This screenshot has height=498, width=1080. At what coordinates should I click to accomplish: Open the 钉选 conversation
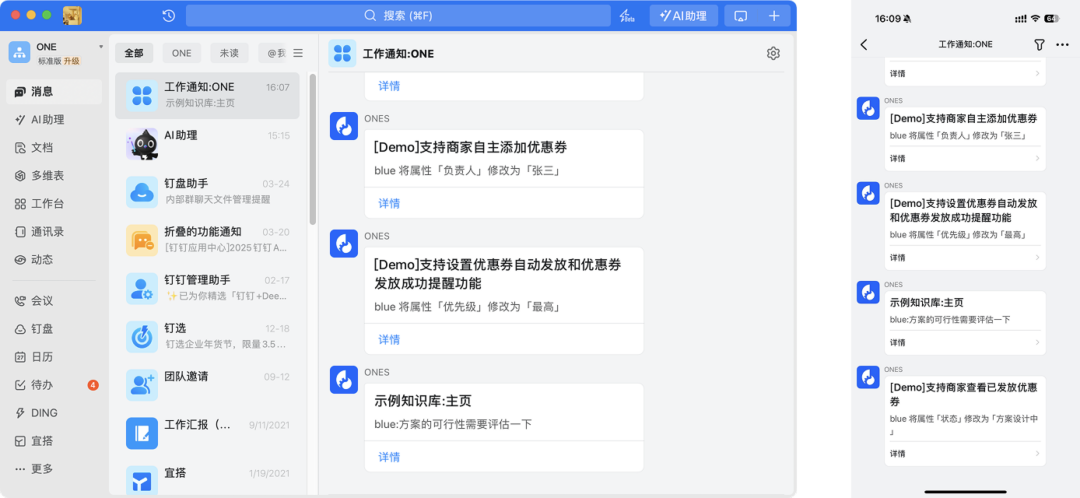click(207, 336)
